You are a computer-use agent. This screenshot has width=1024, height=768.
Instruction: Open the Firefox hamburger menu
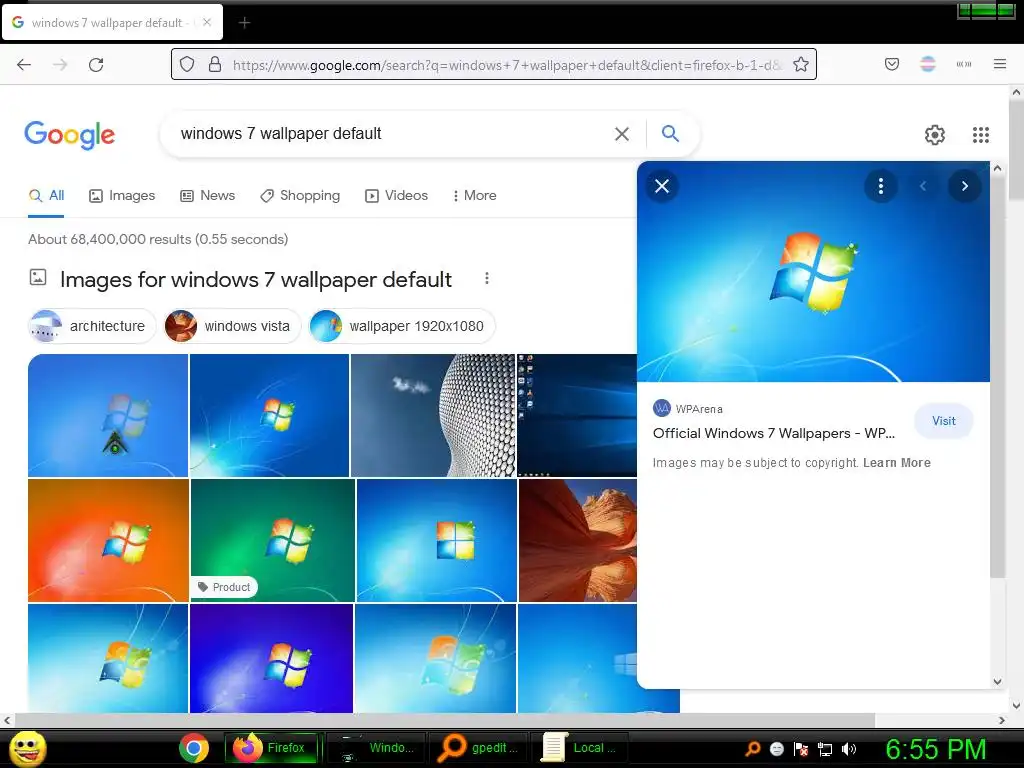tap(999, 64)
